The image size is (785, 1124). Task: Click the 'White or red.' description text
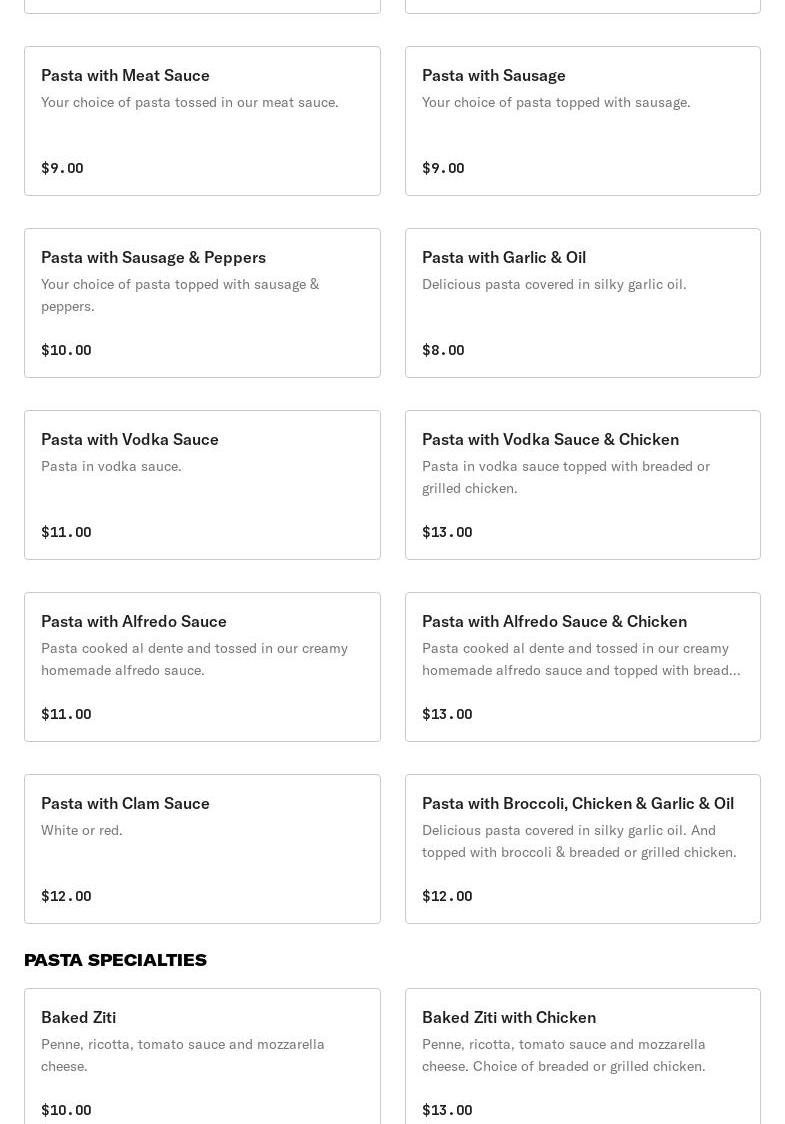[82, 830]
